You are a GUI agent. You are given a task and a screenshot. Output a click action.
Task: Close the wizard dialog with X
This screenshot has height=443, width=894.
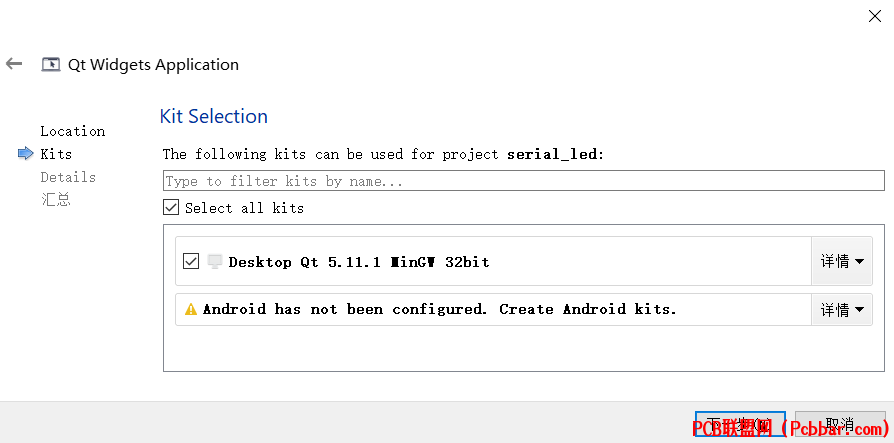pyautogui.click(x=875, y=17)
